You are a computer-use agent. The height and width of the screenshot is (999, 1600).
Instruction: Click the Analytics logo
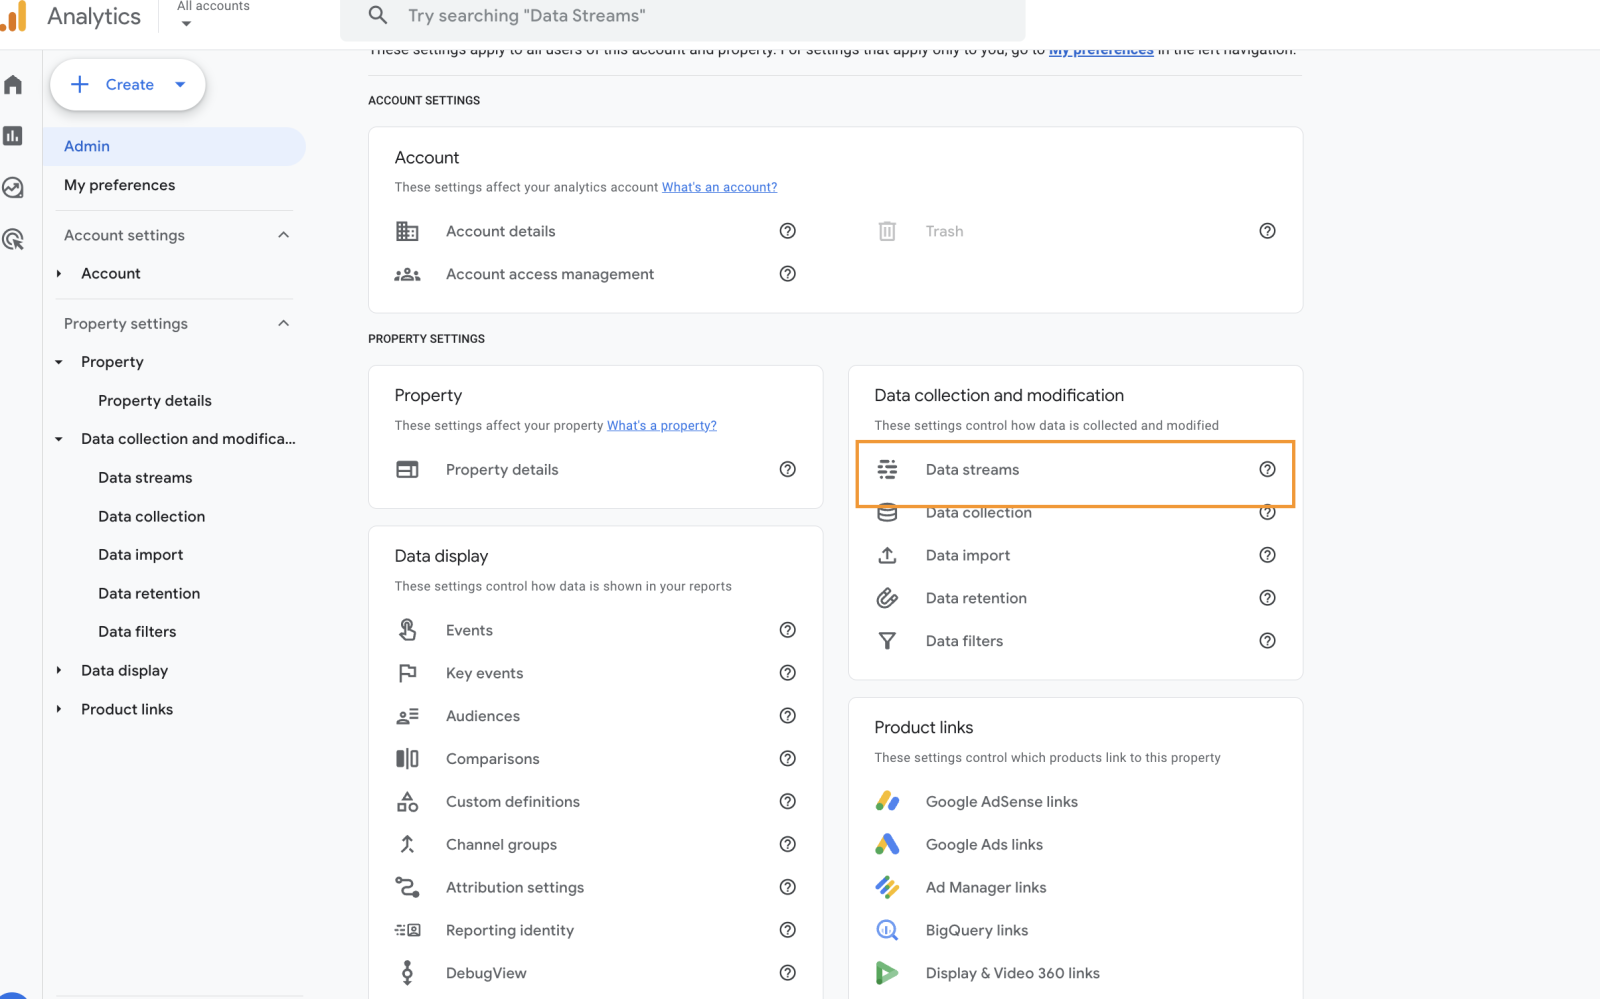(71, 16)
